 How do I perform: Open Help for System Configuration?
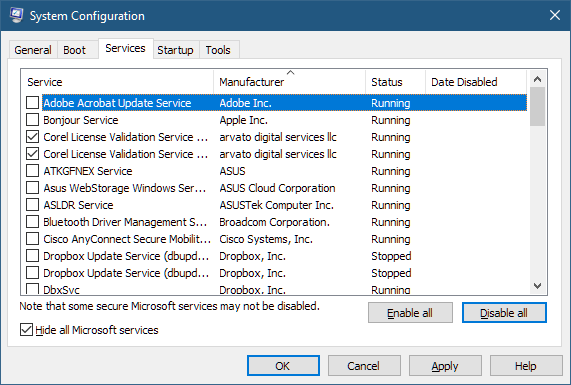pyautogui.click(x=525, y=366)
